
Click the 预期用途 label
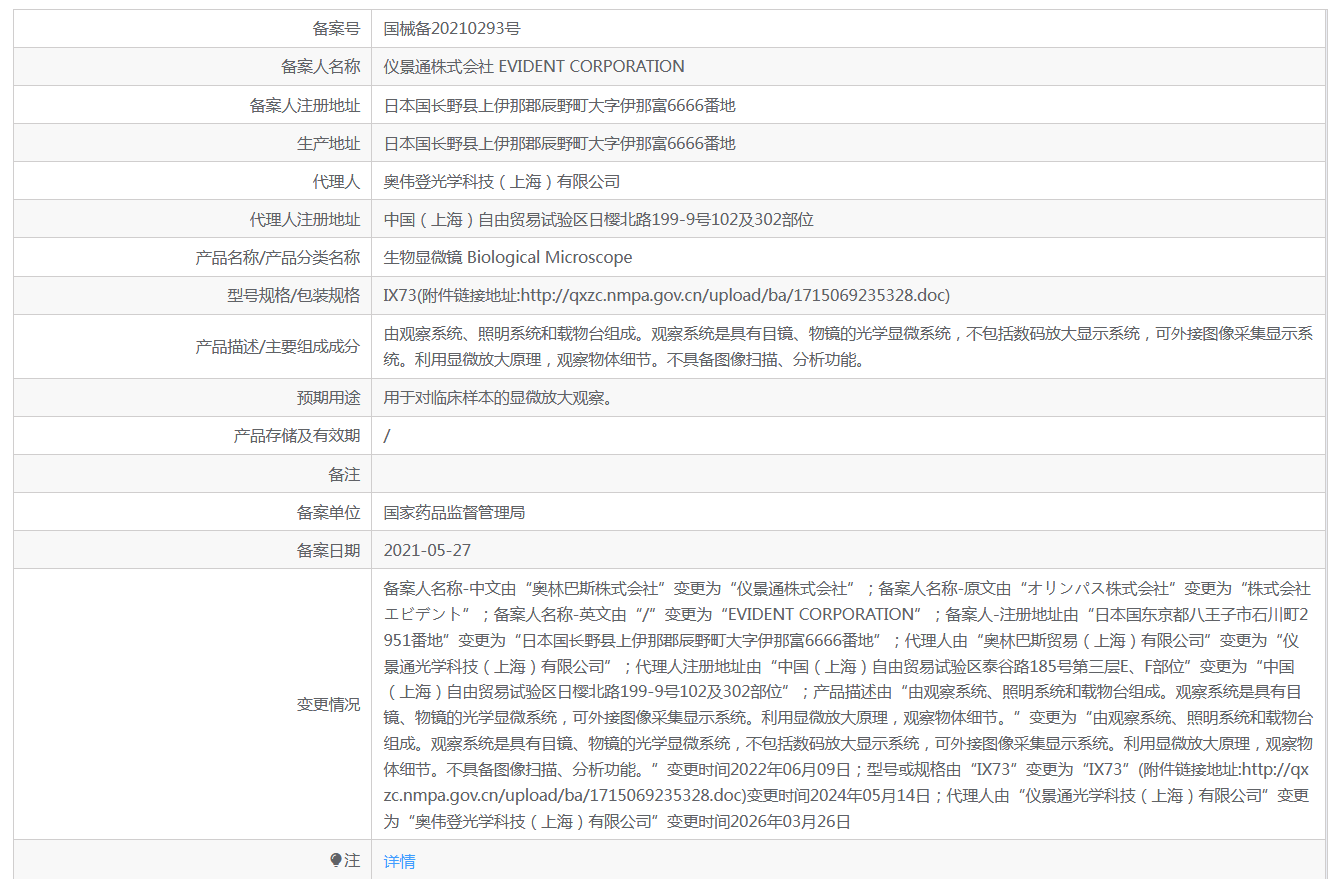tap(328, 397)
